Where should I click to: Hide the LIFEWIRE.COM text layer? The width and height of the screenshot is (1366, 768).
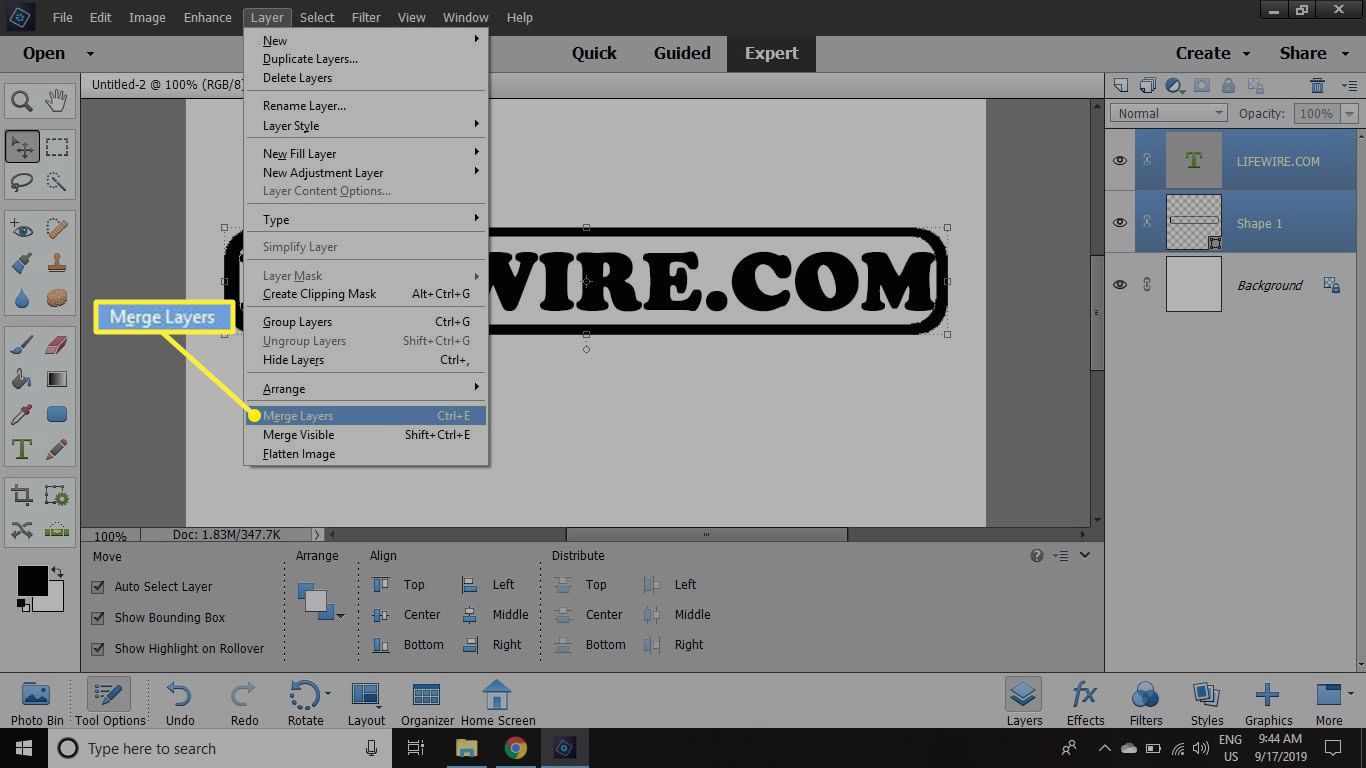coord(1120,161)
